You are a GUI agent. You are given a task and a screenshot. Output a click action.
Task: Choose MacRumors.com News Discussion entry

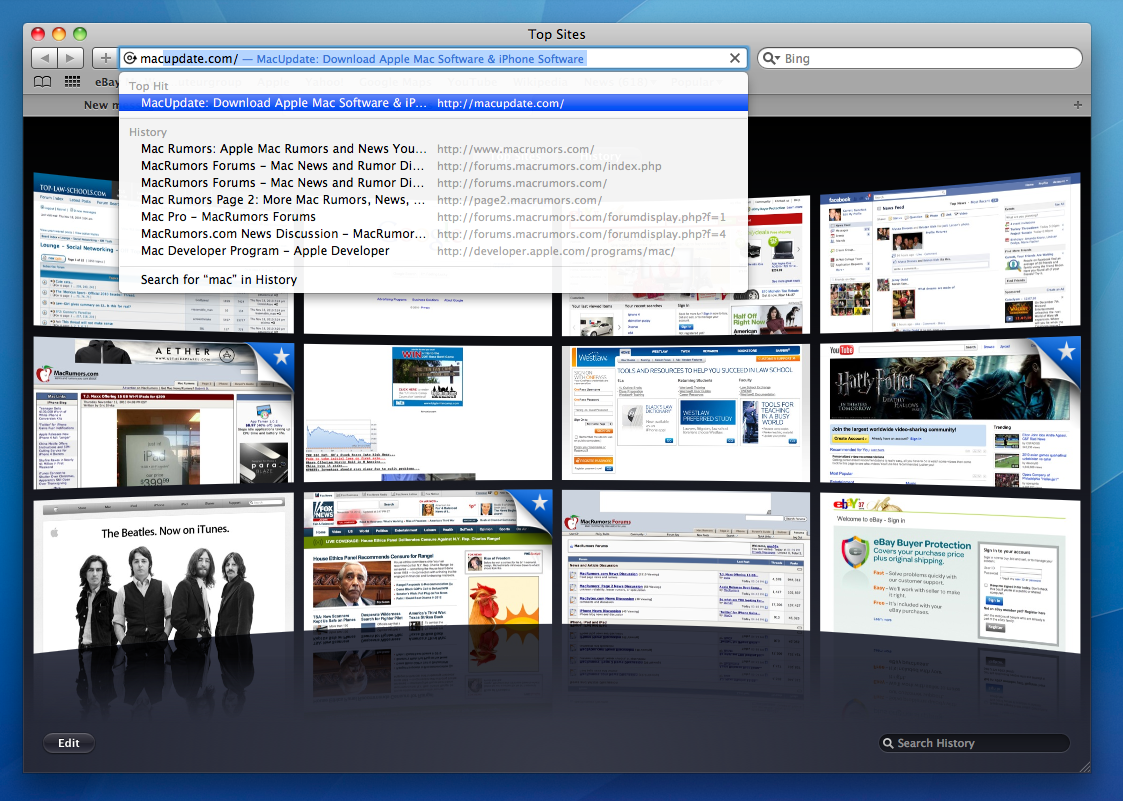433,234
